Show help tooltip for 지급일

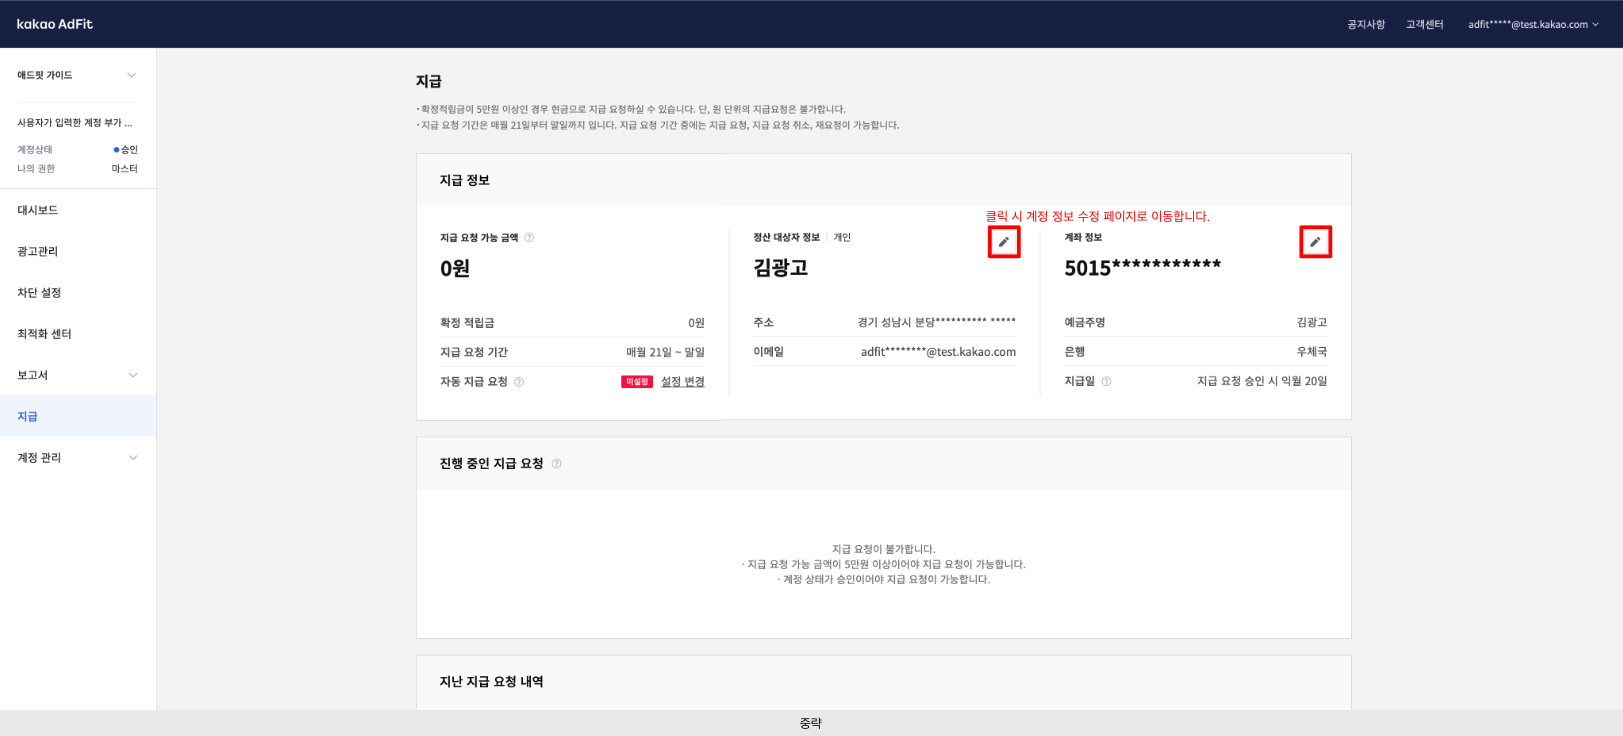point(1106,381)
